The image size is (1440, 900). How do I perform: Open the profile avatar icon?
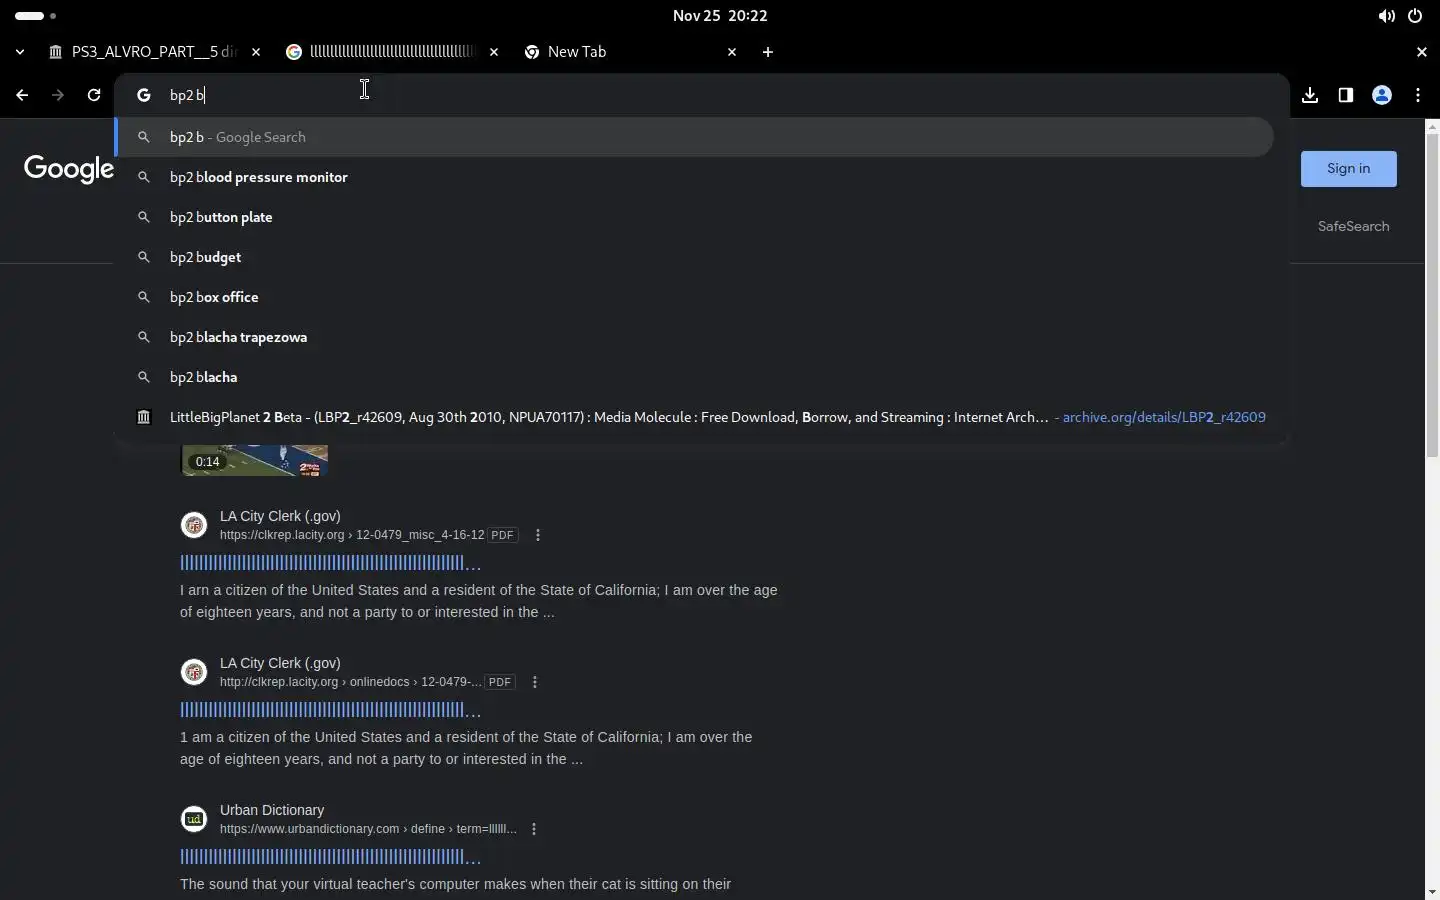(1382, 95)
